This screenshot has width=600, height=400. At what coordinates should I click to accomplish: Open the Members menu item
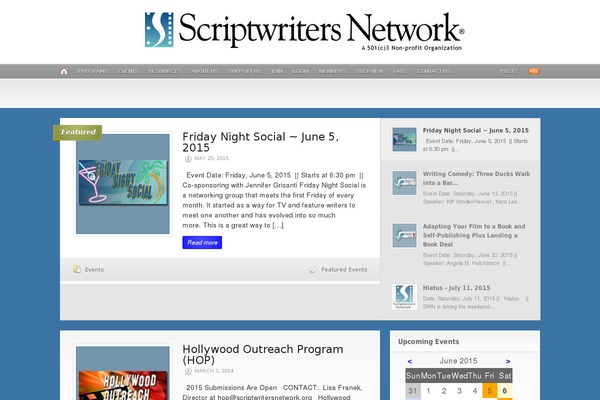pyautogui.click(x=332, y=71)
